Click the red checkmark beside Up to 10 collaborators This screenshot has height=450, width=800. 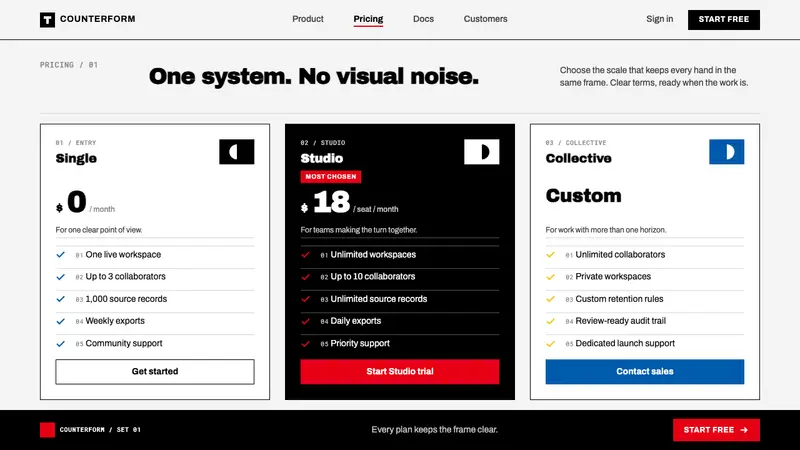(x=306, y=277)
